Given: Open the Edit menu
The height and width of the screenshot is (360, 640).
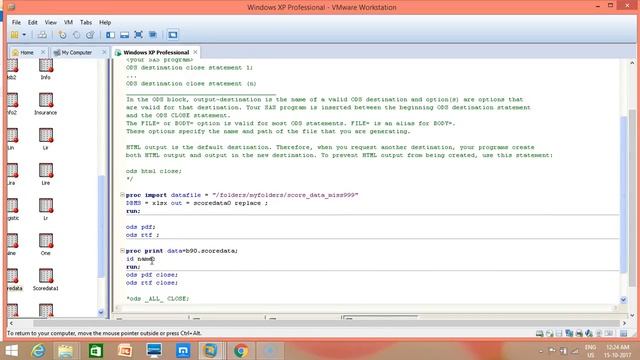Looking at the screenshot, I should point(33,22).
